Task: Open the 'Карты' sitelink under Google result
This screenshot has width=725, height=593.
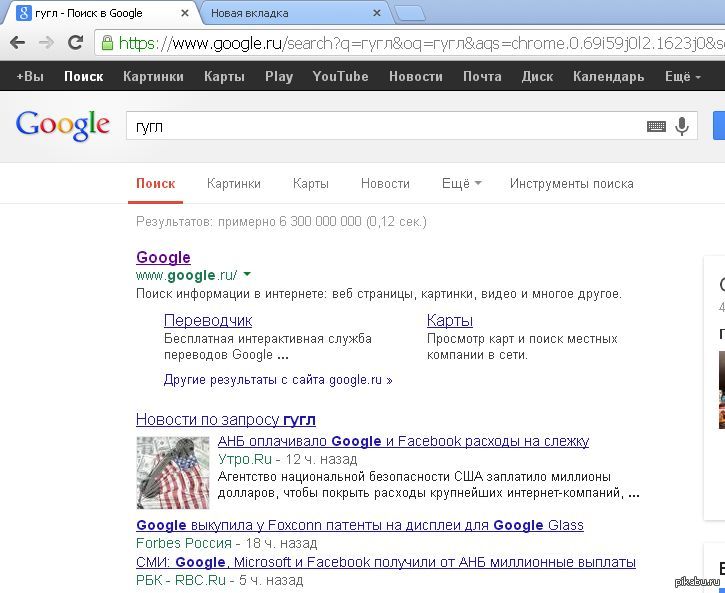Action: tap(450, 320)
